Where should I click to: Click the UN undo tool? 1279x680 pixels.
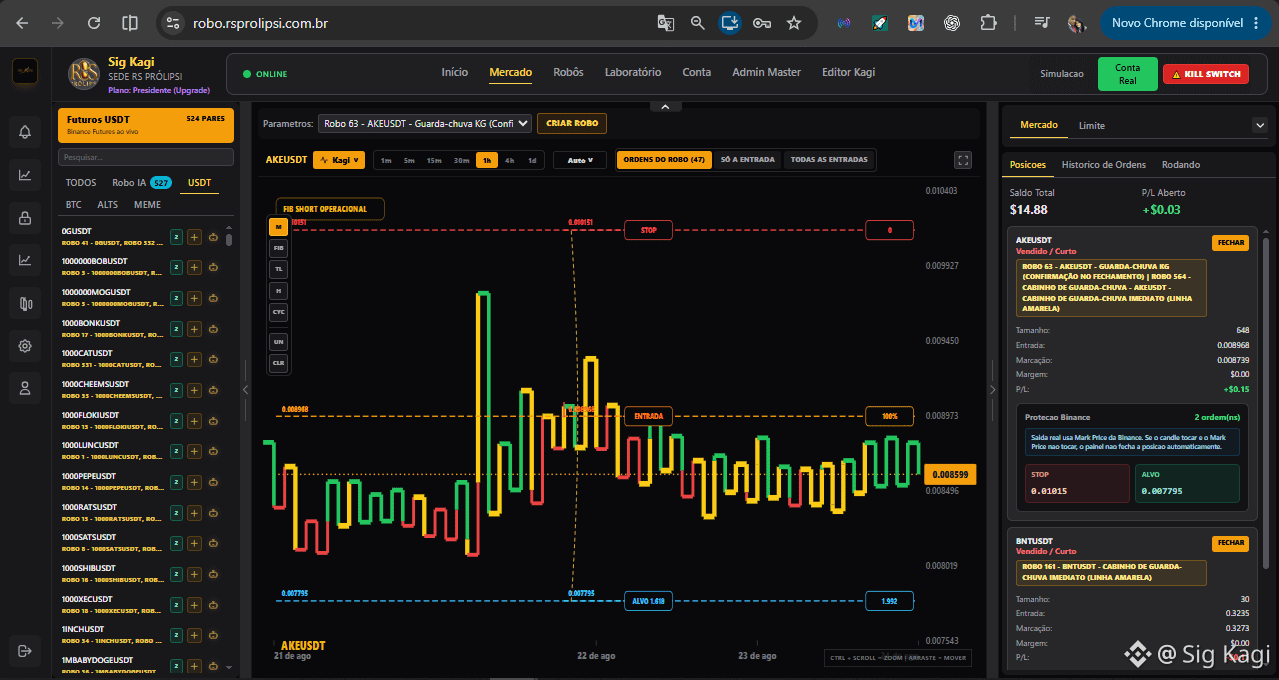pos(279,342)
